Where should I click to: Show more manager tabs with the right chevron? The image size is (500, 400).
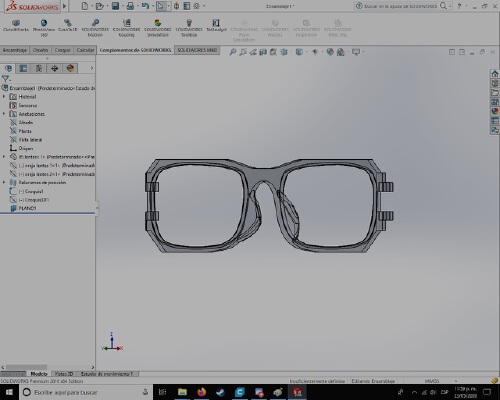pos(92,68)
